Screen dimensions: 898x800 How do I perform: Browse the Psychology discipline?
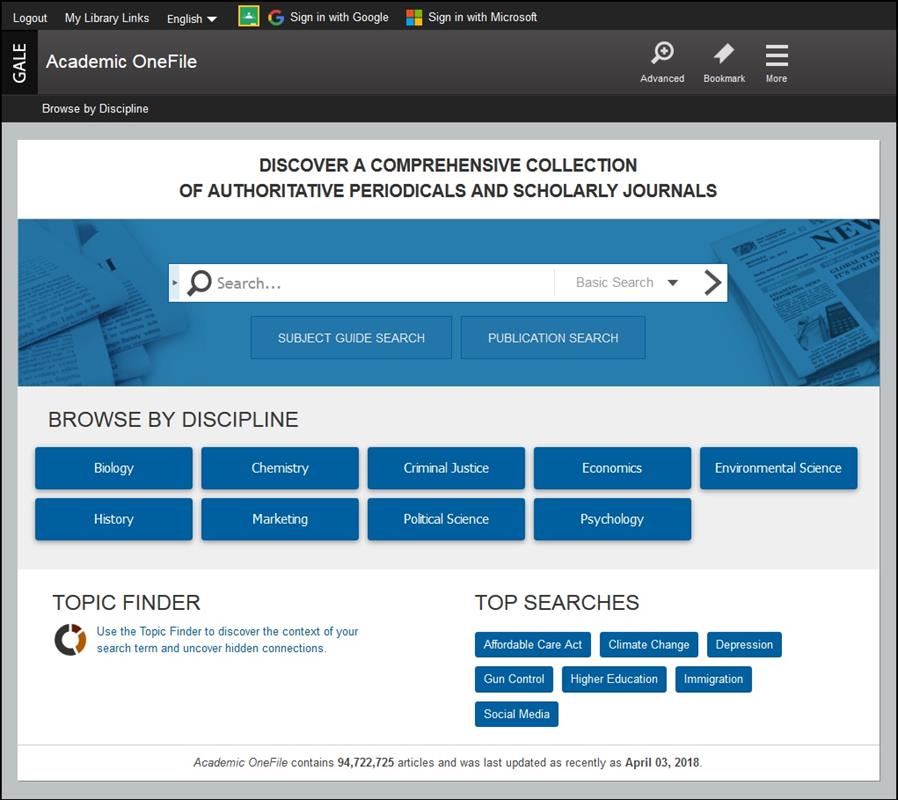tap(612, 519)
